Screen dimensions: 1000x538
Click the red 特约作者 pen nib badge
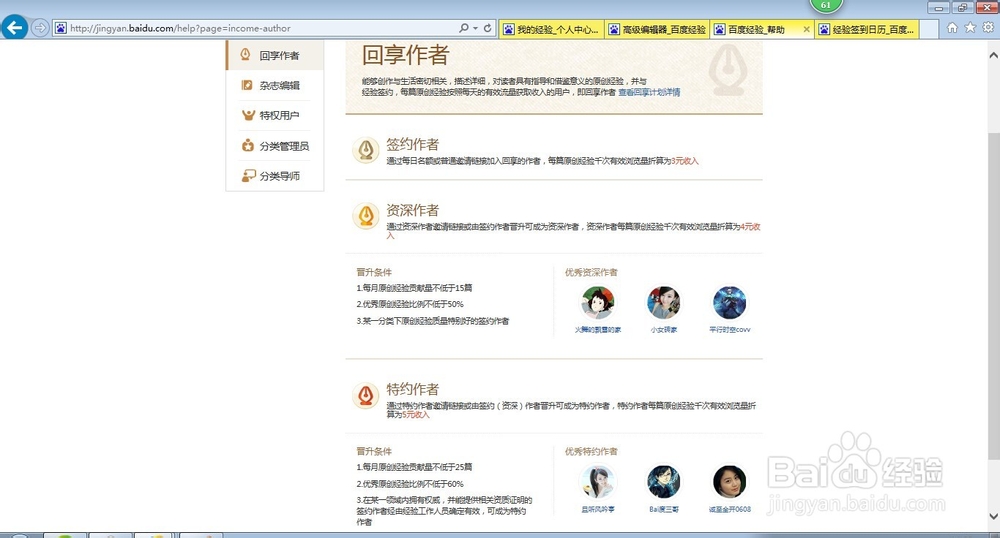366,395
